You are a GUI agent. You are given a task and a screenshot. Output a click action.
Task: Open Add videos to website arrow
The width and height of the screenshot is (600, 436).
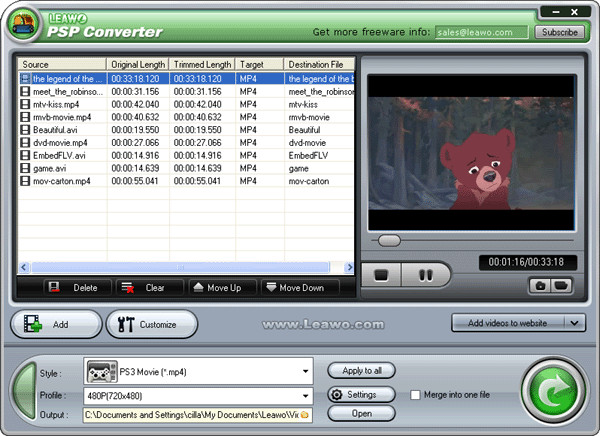574,323
